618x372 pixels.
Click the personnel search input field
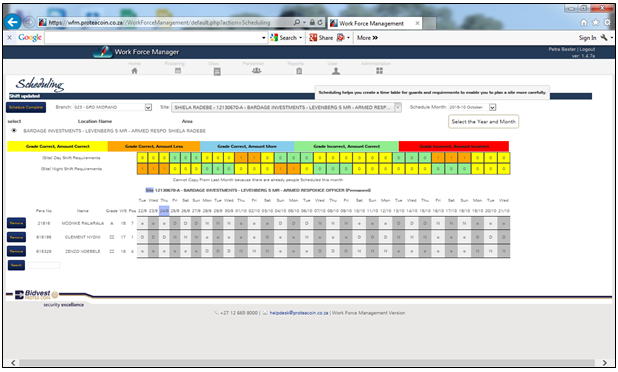pyautogui.click(x=44, y=265)
